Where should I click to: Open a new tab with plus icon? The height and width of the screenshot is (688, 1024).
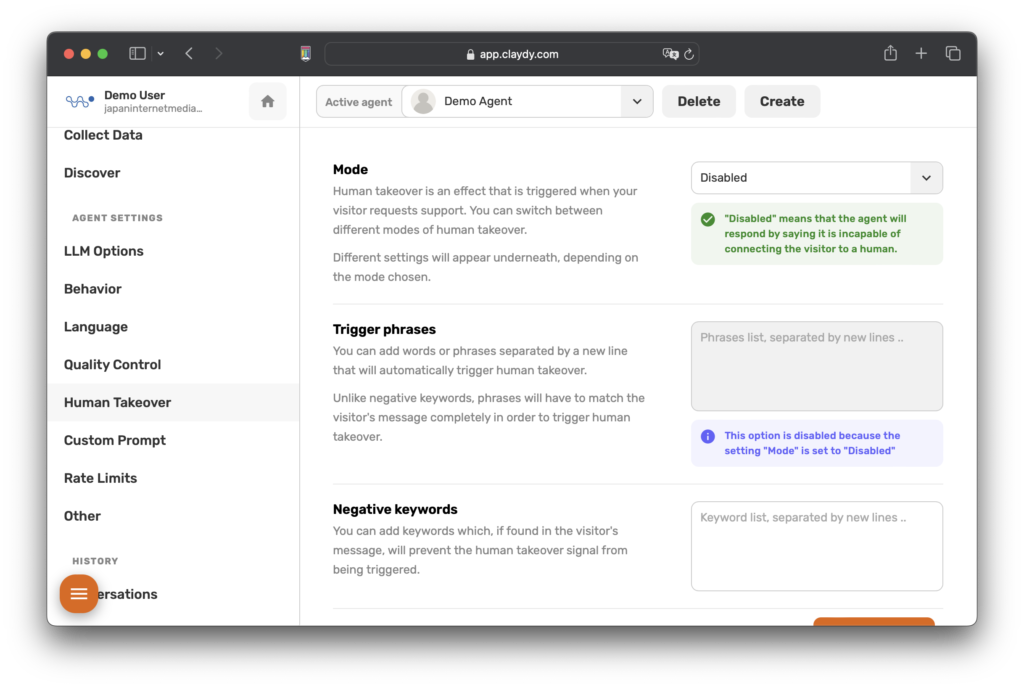[x=921, y=54]
